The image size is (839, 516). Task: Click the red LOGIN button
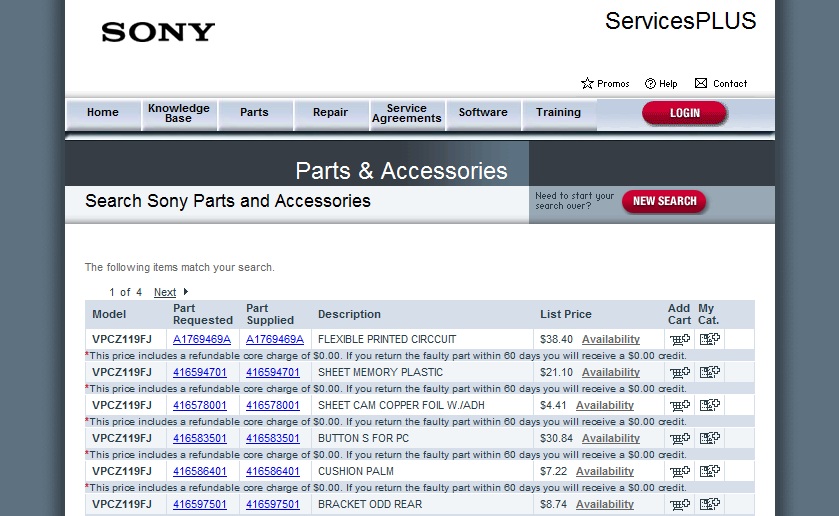pyautogui.click(x=684, y=113)
